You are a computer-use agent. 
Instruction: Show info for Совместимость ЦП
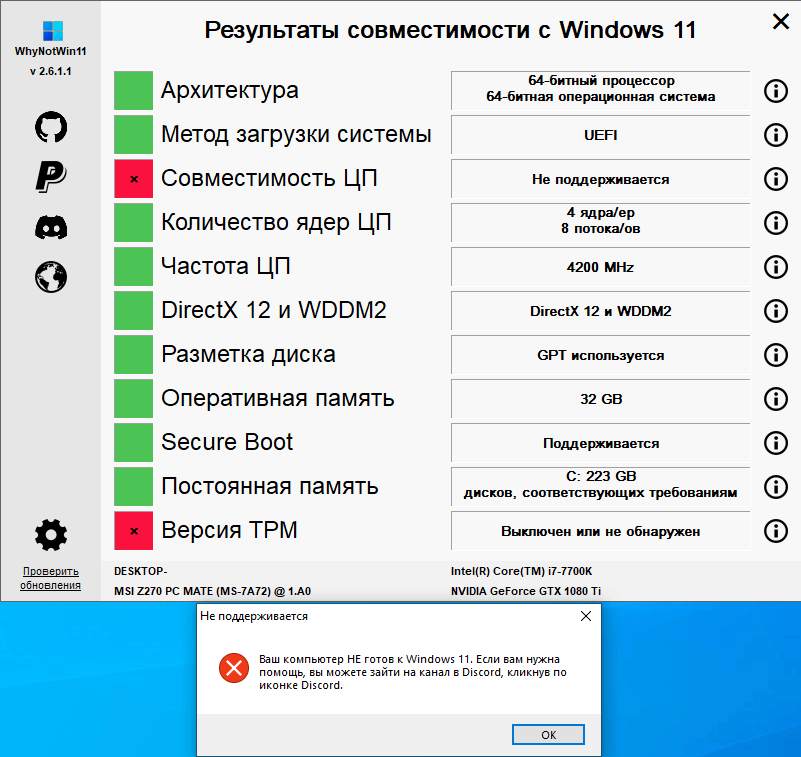pos(775,179)
